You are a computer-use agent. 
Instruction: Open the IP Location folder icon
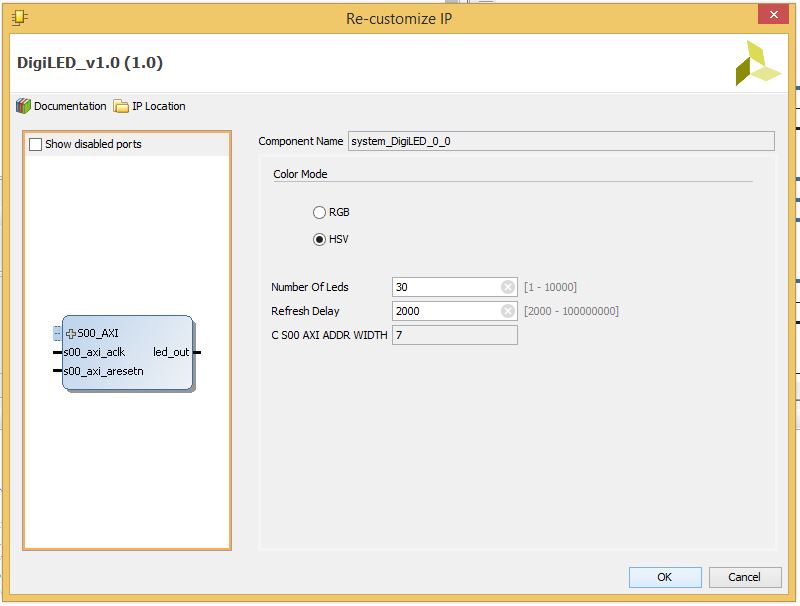[x=121, y=106]
